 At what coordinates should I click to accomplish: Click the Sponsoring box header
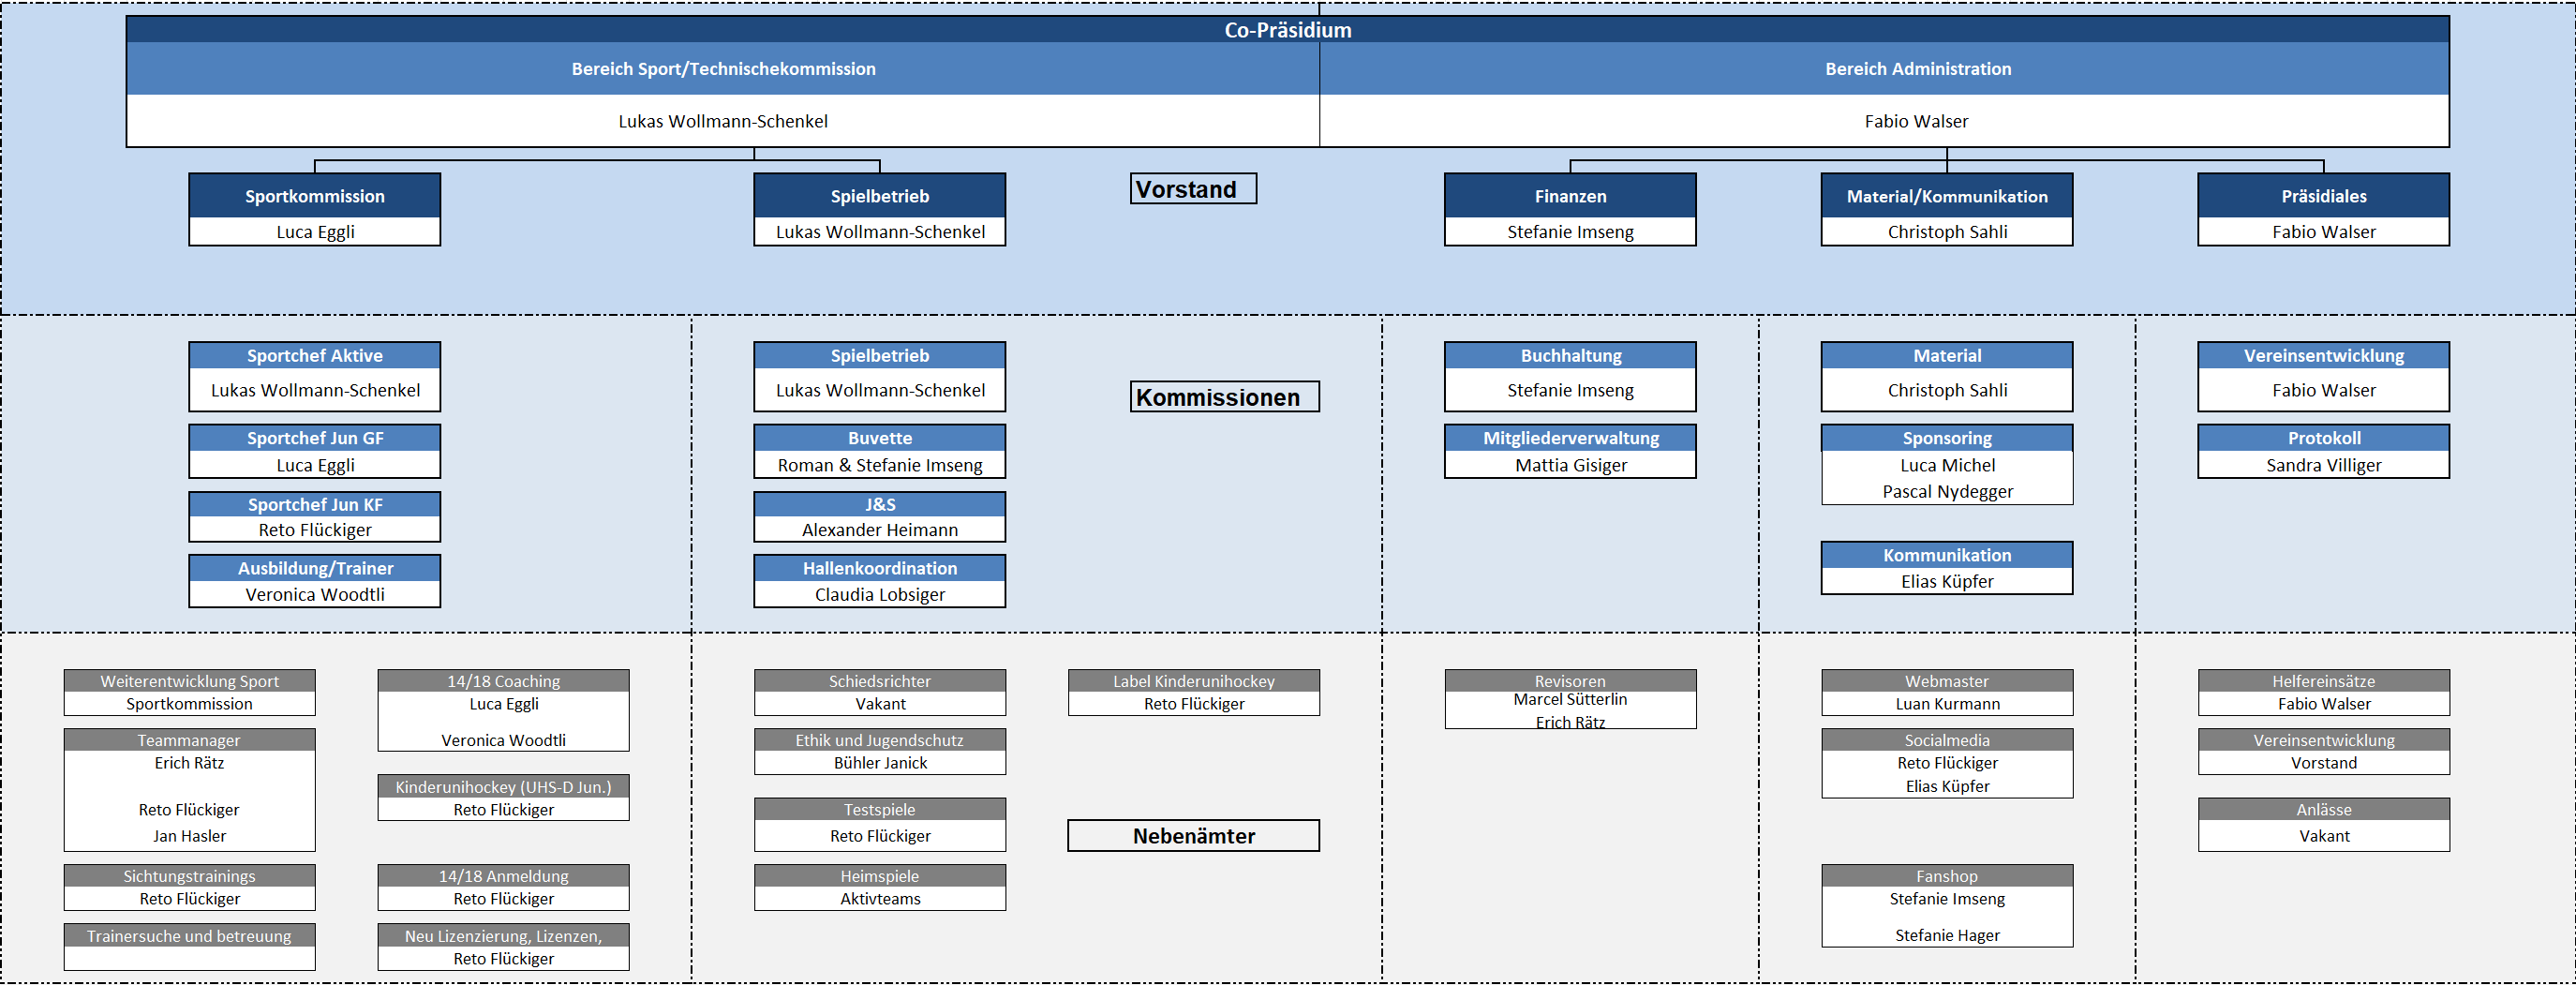pyautogui.click(x=1946, y=438)
